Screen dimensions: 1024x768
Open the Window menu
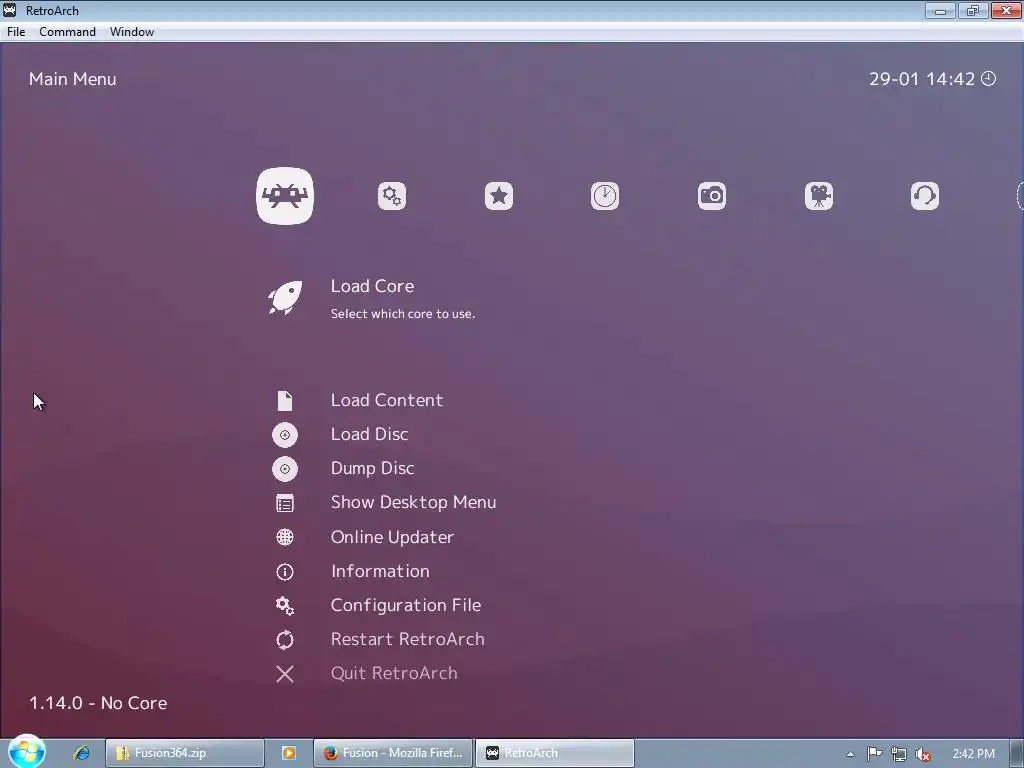(132, 32)
